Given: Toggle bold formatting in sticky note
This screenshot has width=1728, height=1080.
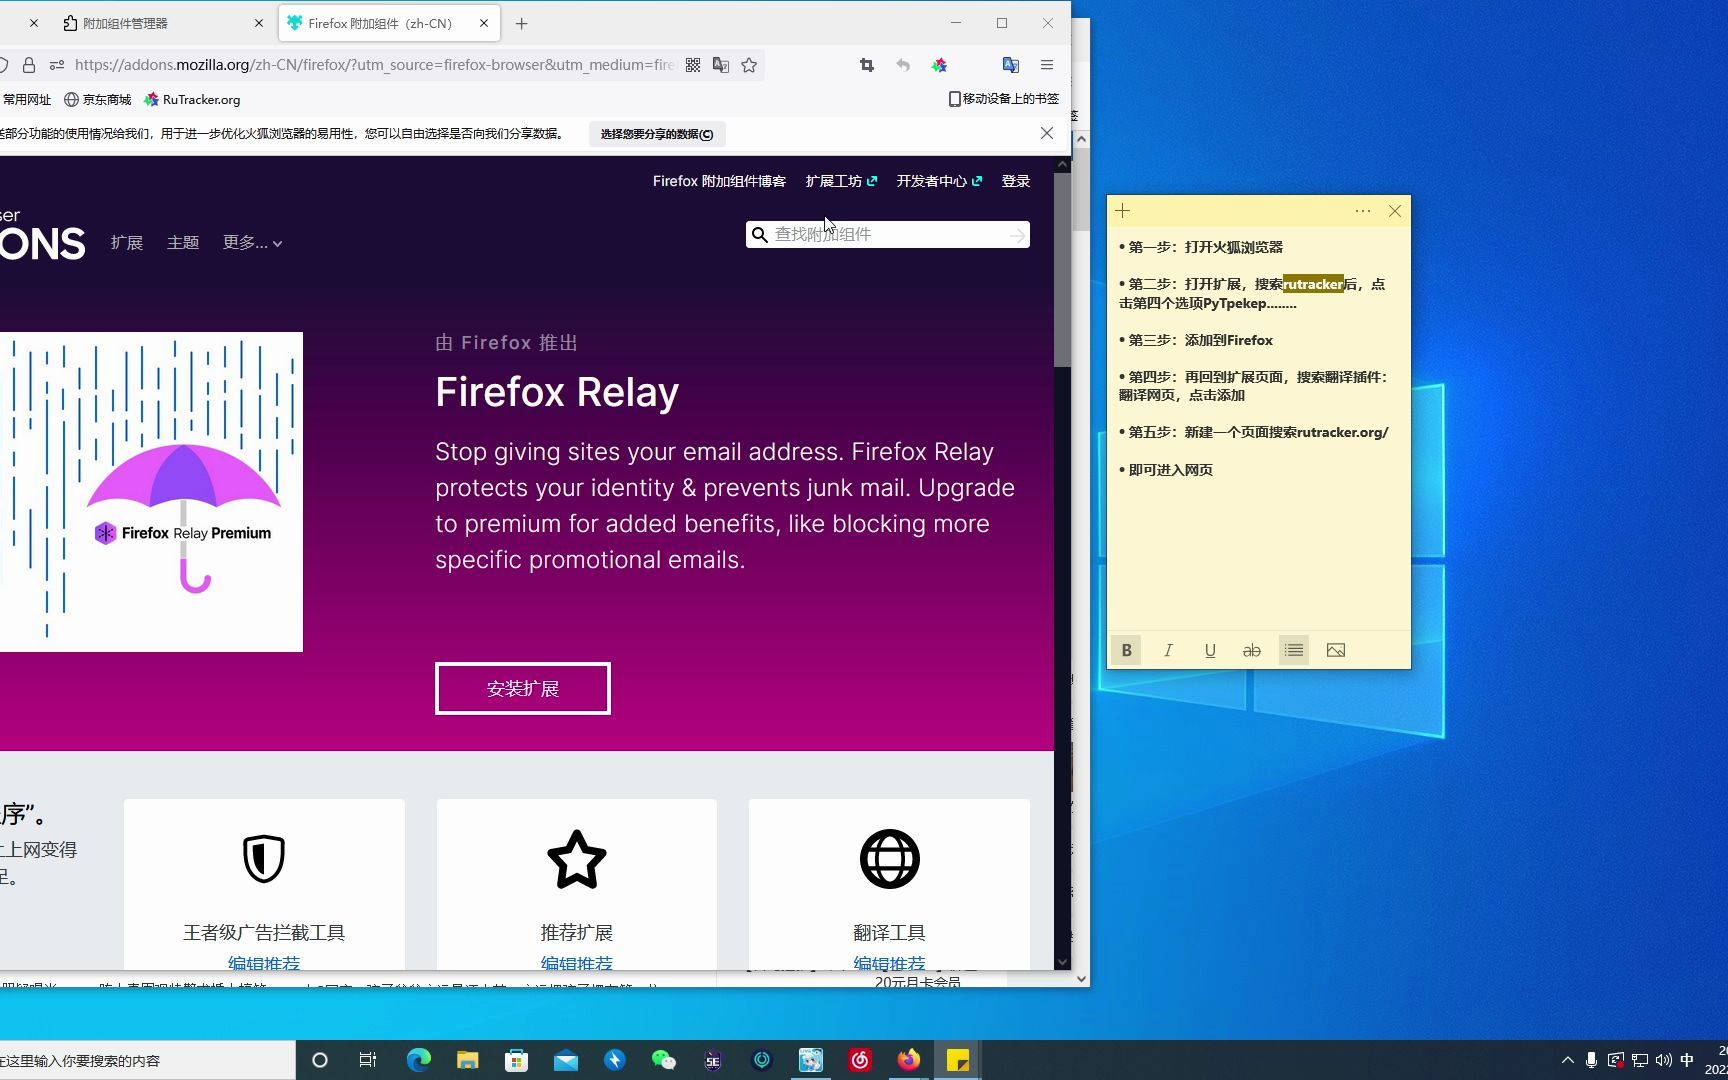Looking at the screenshot, I should pos(1126,650).
